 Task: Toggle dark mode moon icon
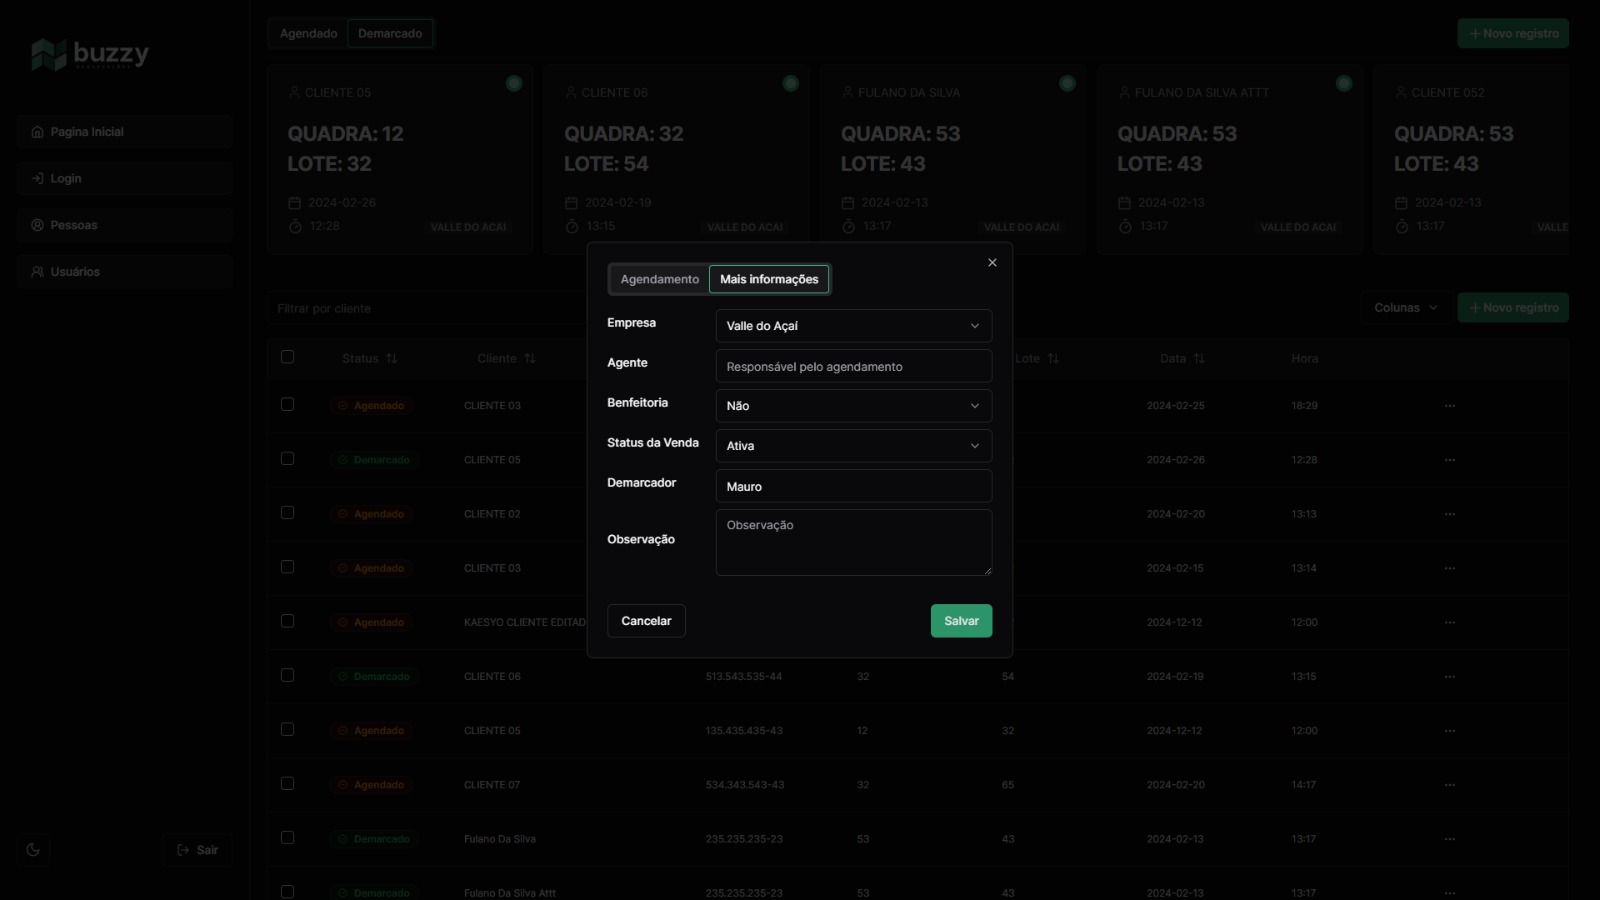coord(33,850)
